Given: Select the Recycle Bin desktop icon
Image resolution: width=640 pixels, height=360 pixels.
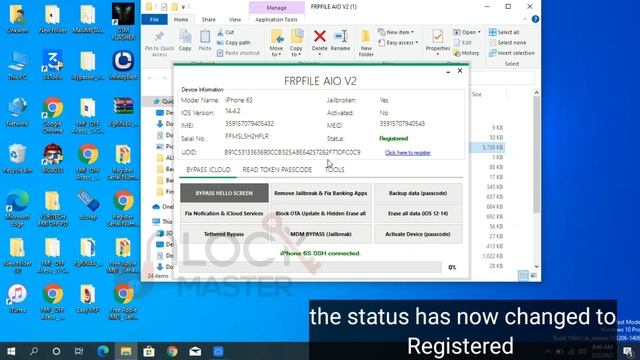Looking at the screenshot, I should point(18,159).
